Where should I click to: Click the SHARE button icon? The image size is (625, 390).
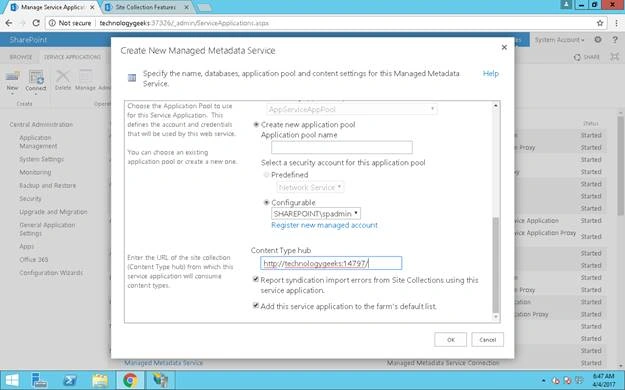click(x=587, y=57)
